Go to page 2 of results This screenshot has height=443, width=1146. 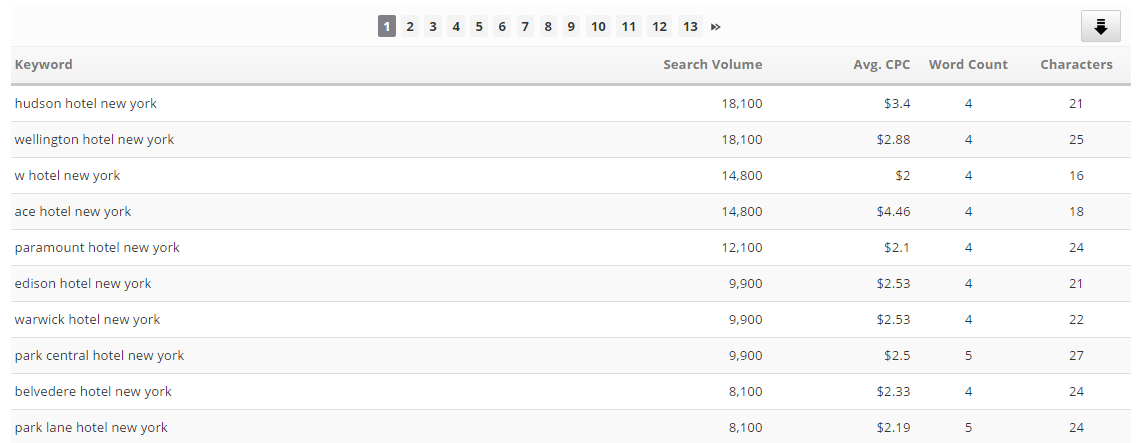(410, 27)
